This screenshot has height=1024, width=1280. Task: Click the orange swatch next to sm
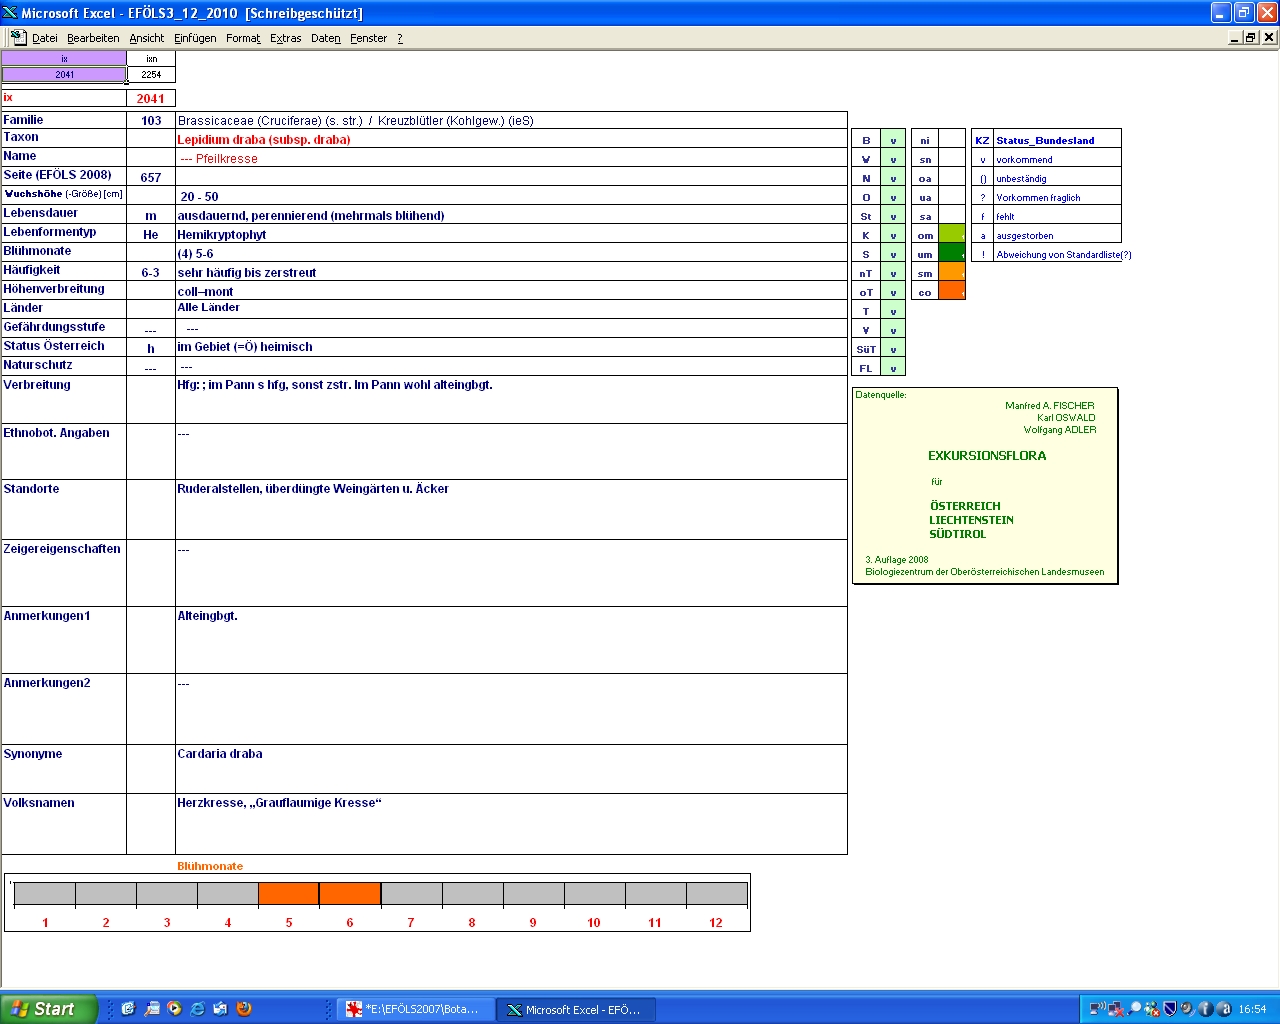point(952,273)
